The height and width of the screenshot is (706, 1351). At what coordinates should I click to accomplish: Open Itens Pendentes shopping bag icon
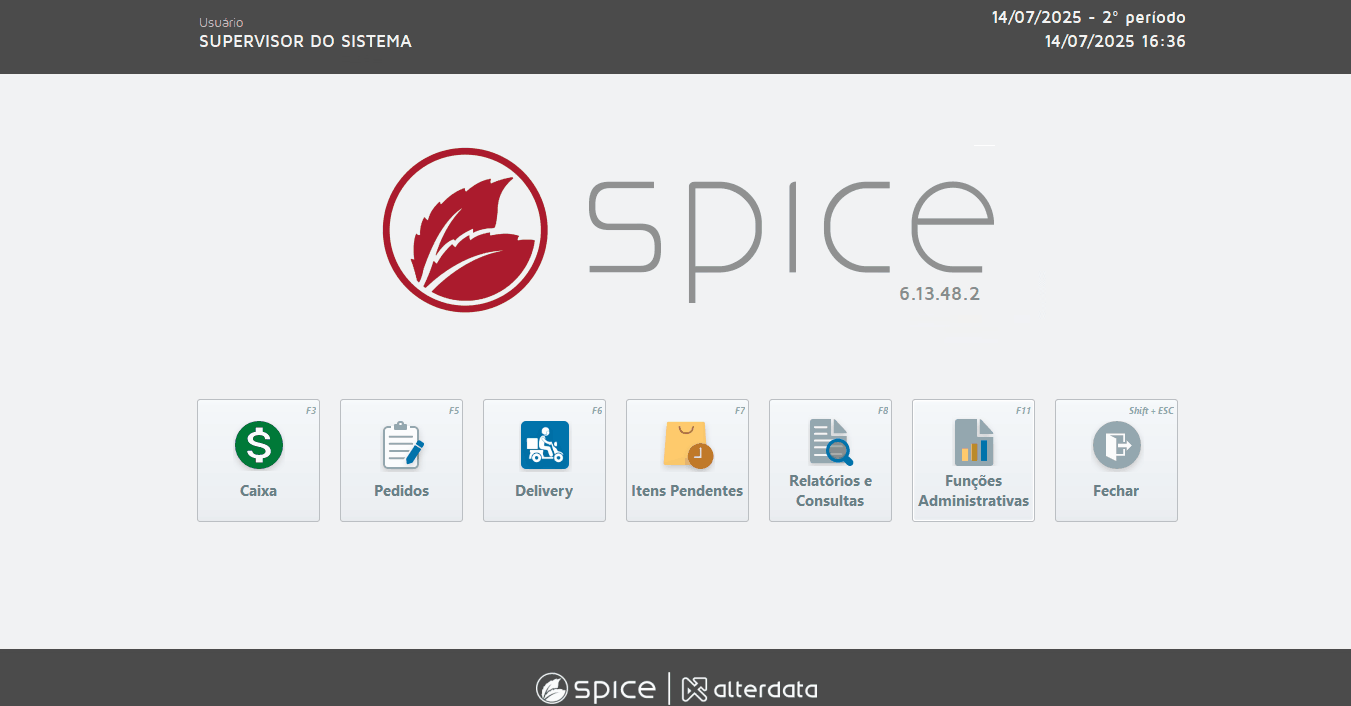688,445
